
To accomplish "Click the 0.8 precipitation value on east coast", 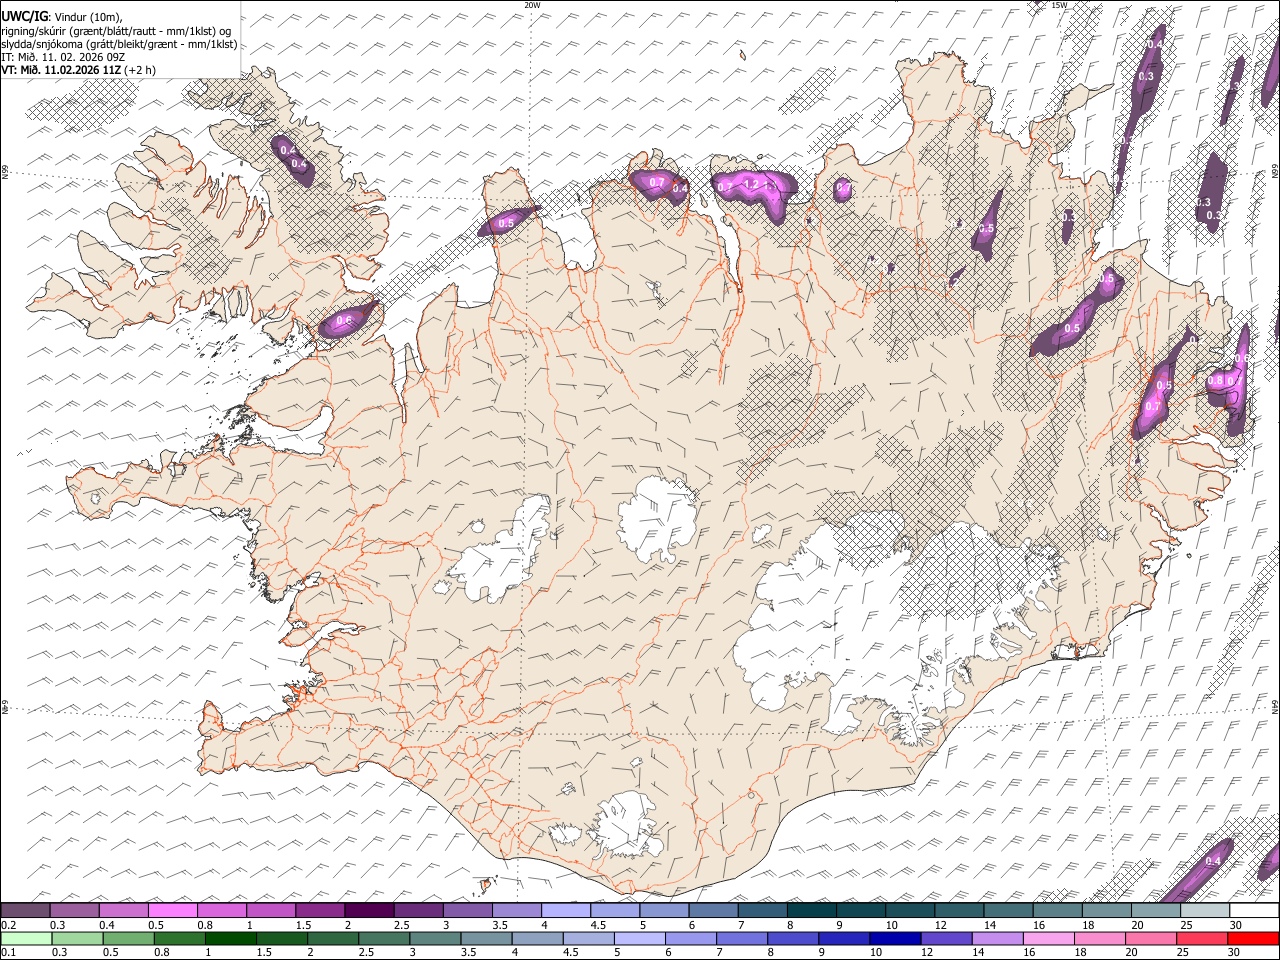I will pos(1216,380).
